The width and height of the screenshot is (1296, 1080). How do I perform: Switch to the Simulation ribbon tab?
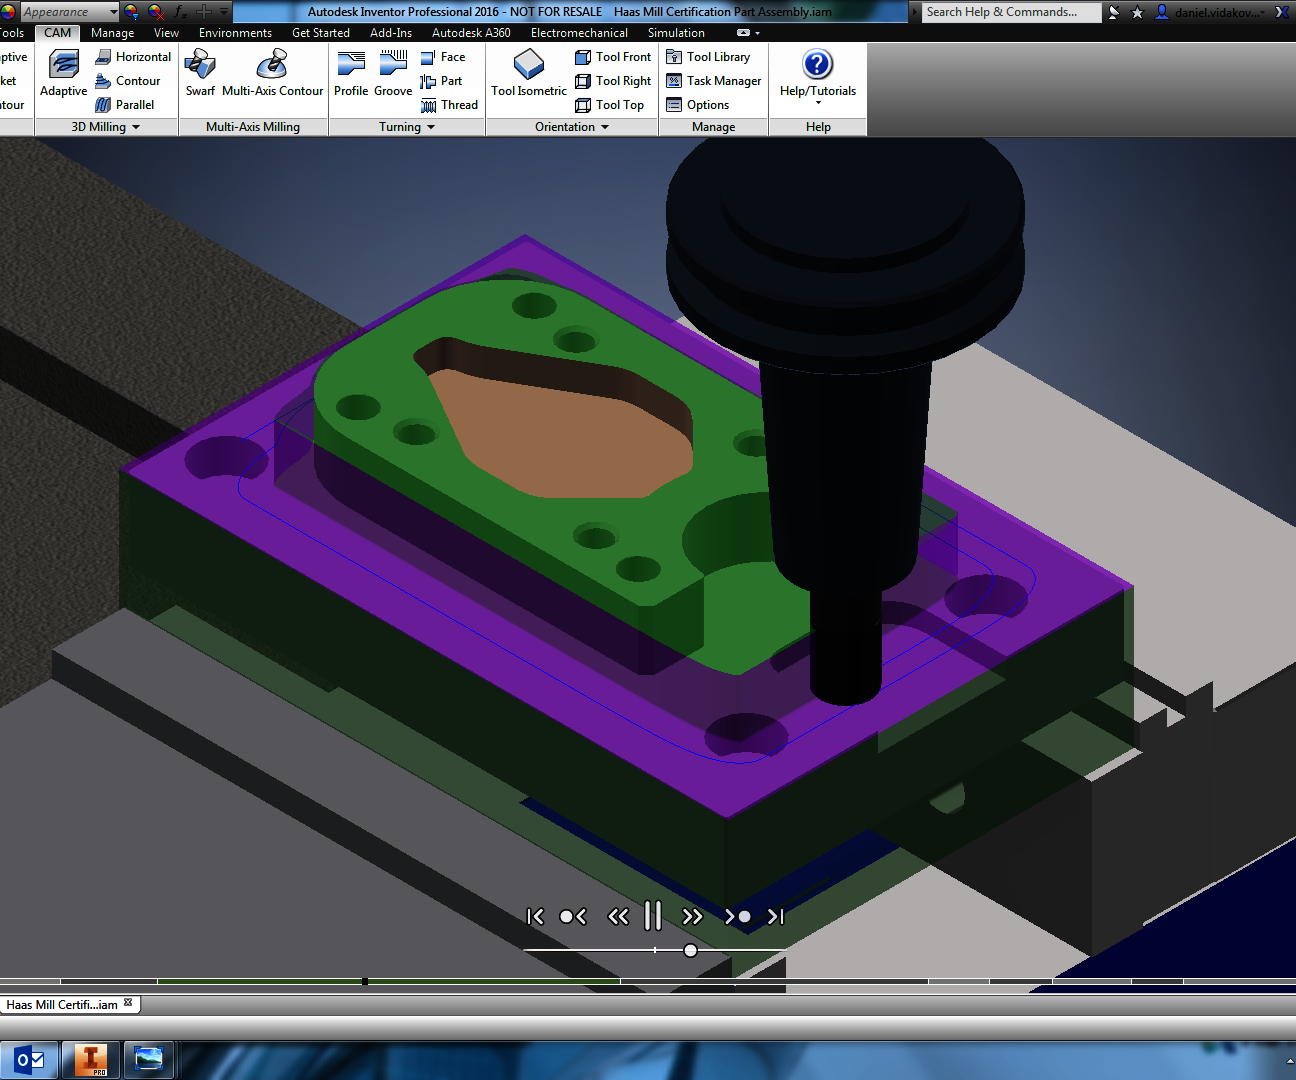[676, 32]
